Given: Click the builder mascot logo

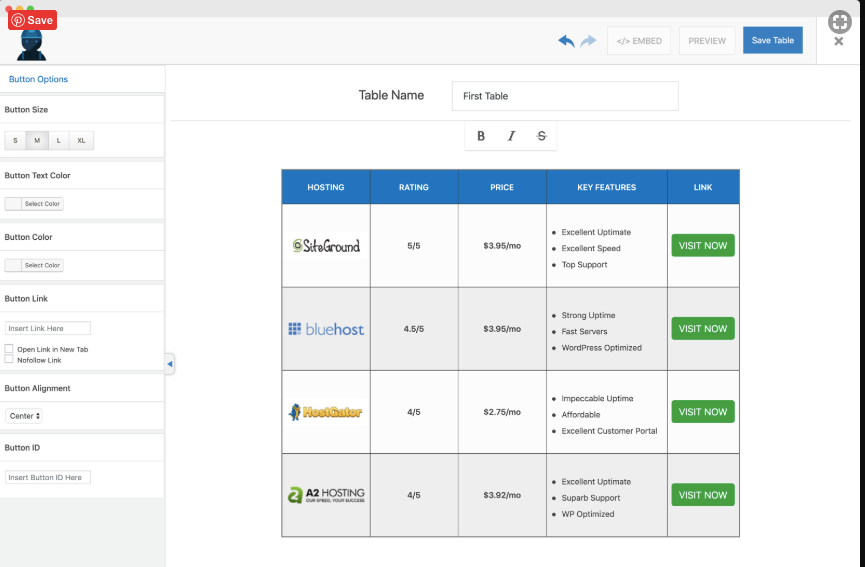Looking at the screenshot, I should (x=31, y=45).
